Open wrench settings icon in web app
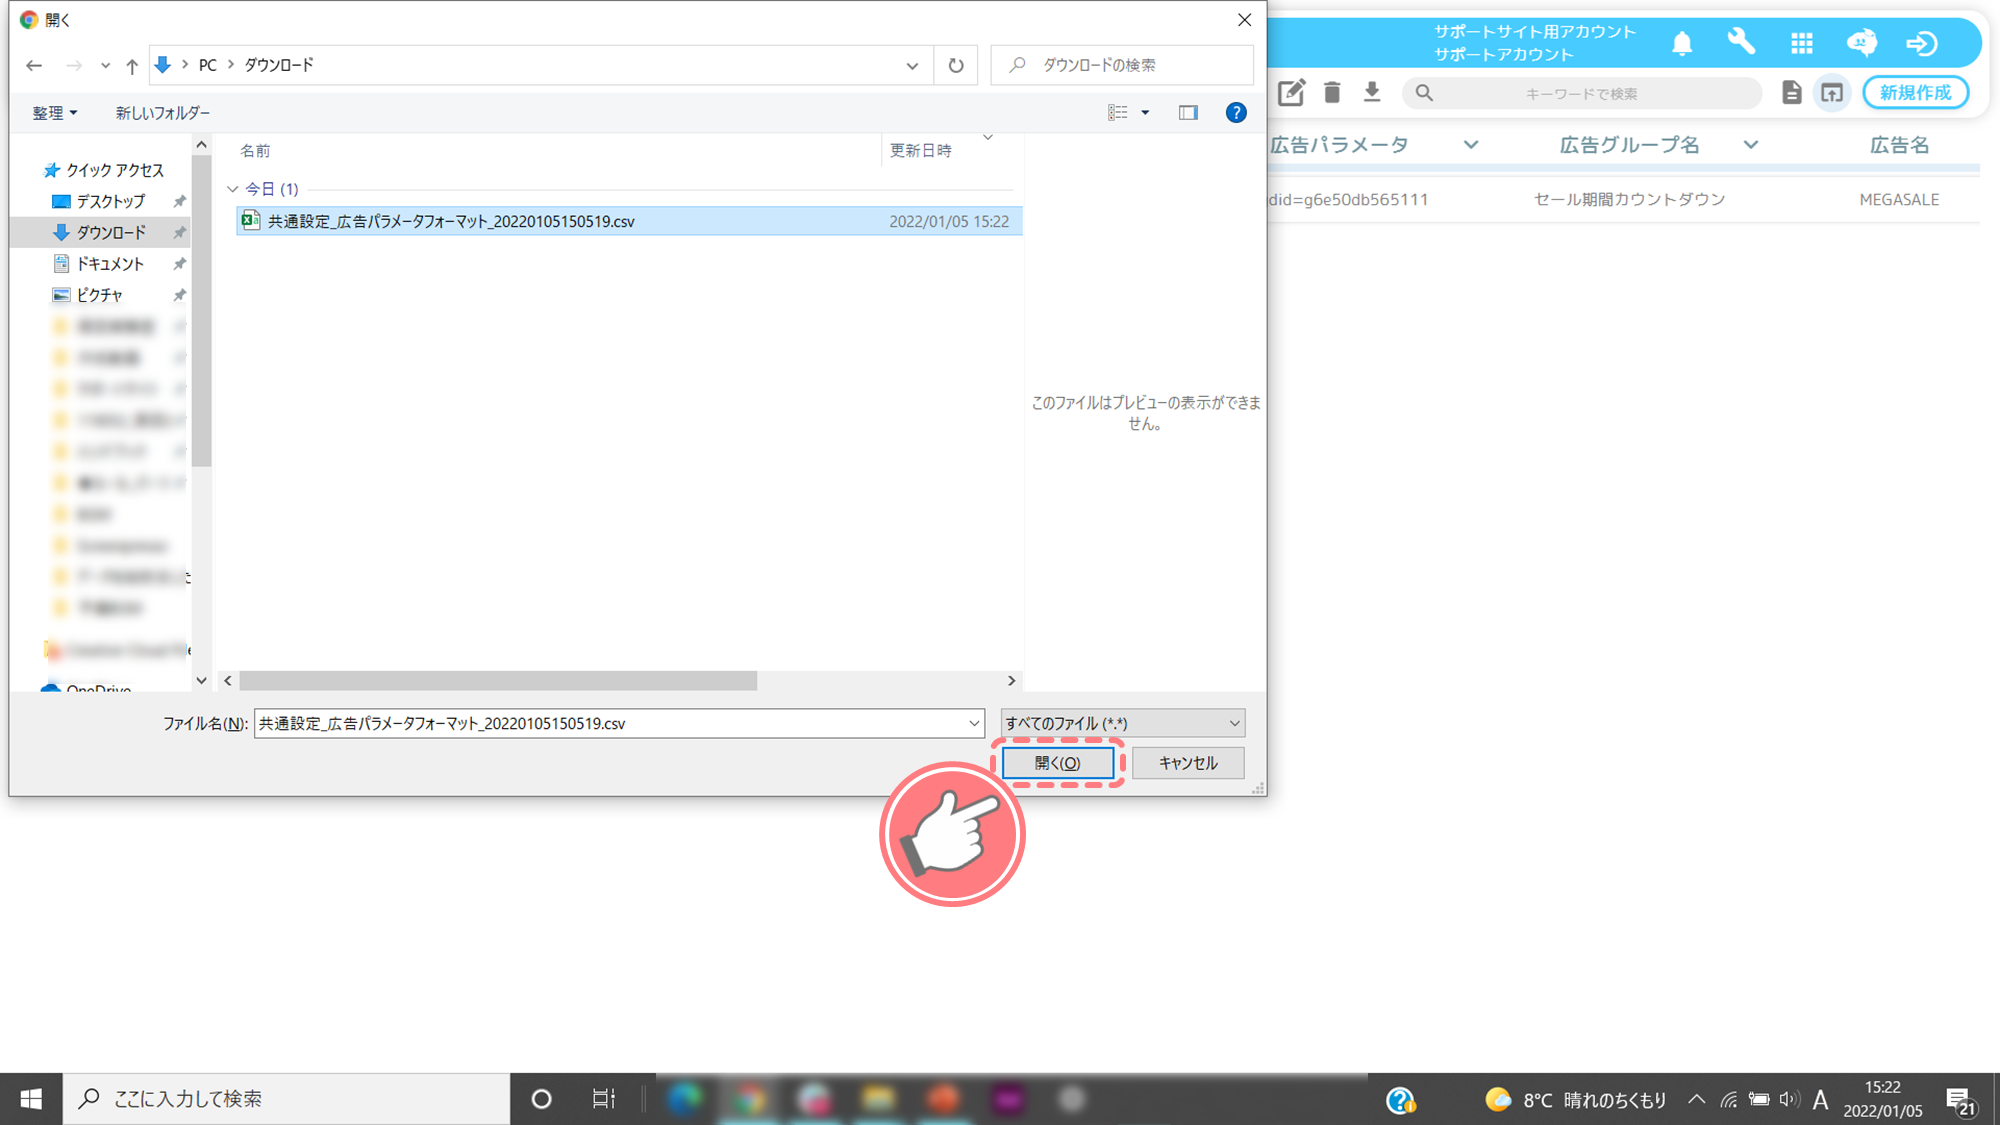 1742,43
